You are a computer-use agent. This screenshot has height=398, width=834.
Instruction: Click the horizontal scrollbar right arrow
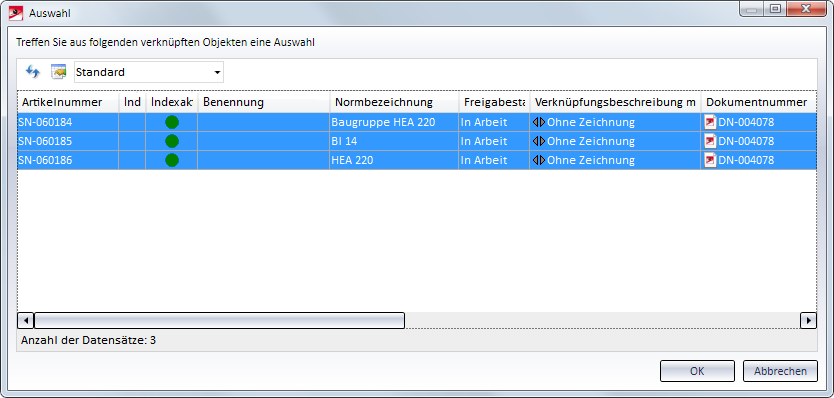(x=808, y=320)
